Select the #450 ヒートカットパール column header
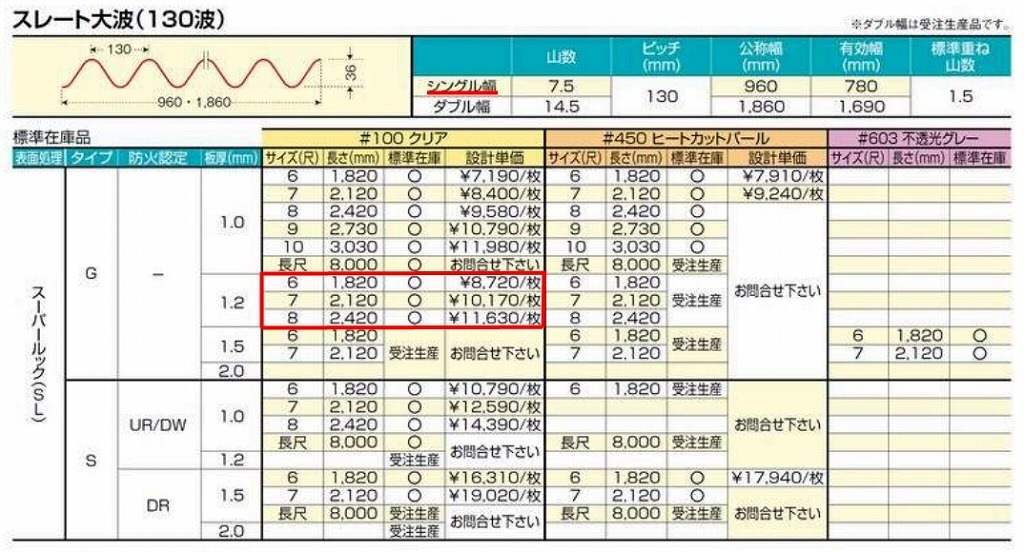The image size is (1024, 552). [x=685, y=139]
